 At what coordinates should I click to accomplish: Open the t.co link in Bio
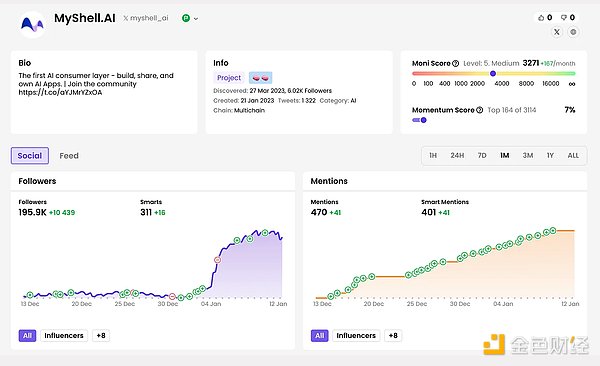click(x=60, y=92)
